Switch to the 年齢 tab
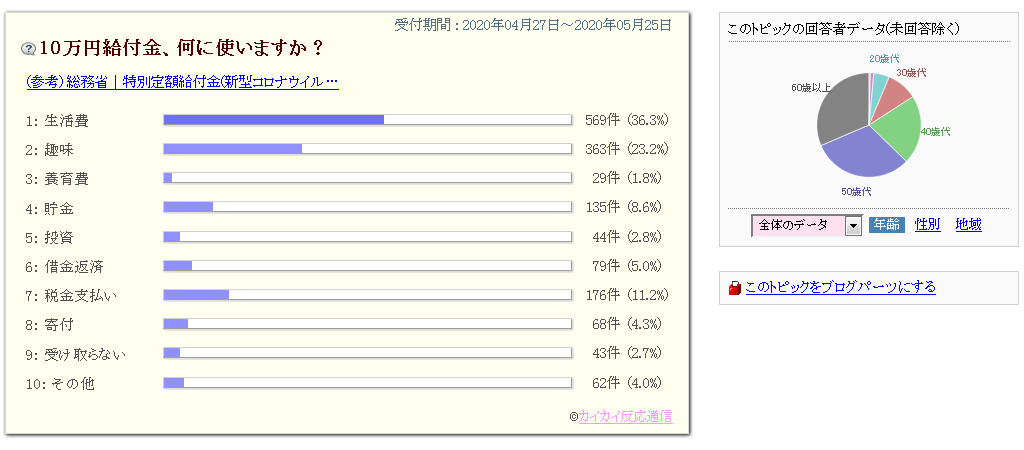1024x450 pixels. [x=884, y=225]
